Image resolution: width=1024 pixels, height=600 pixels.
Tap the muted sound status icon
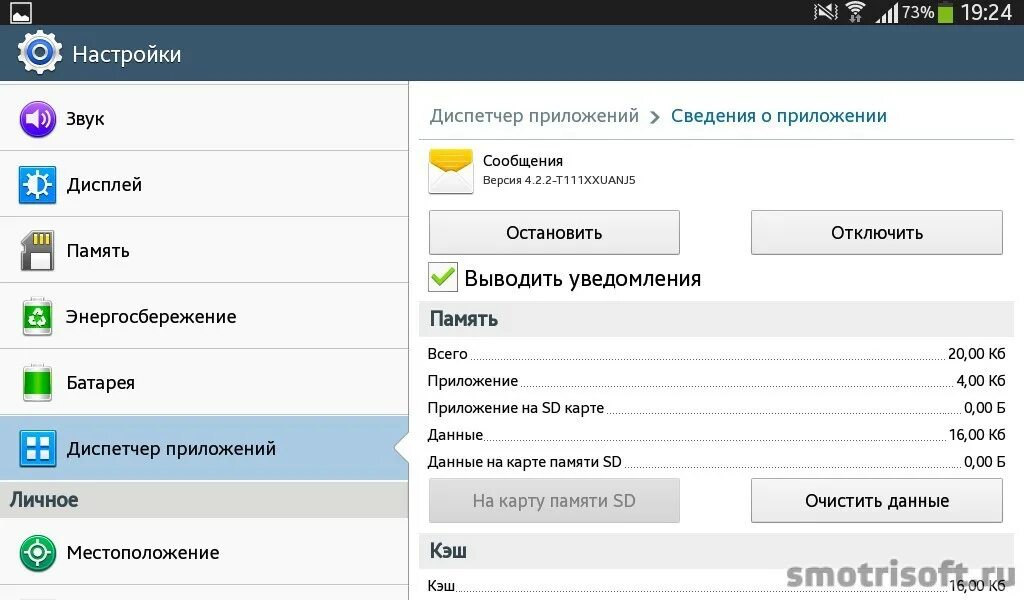825,12
